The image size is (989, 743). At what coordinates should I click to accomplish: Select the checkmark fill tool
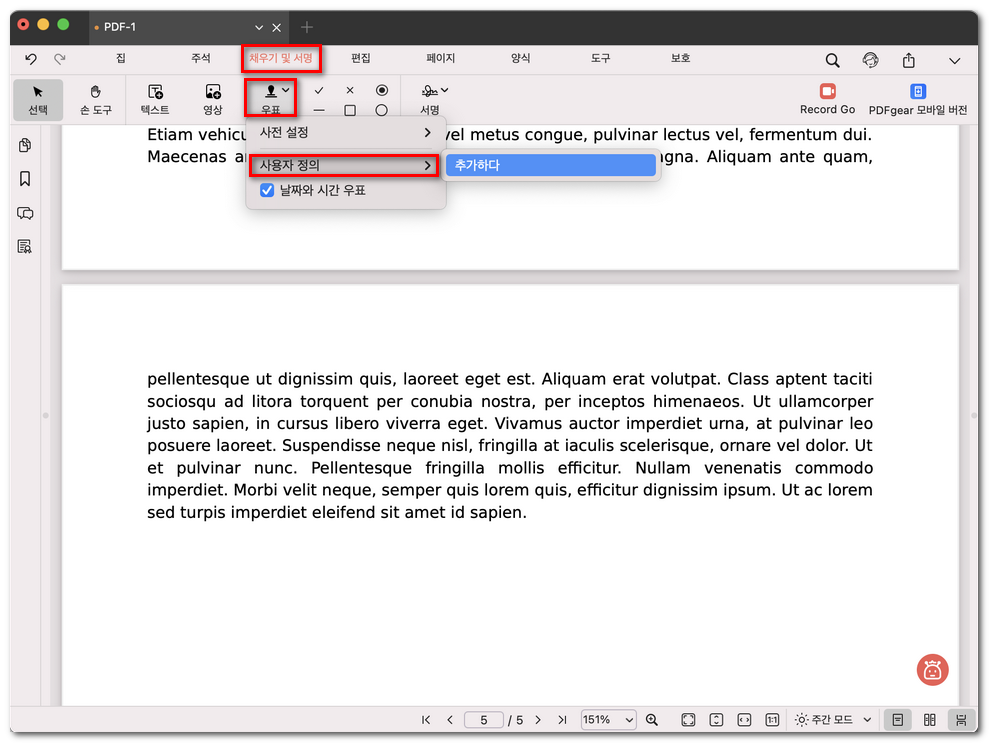[319, 90]
